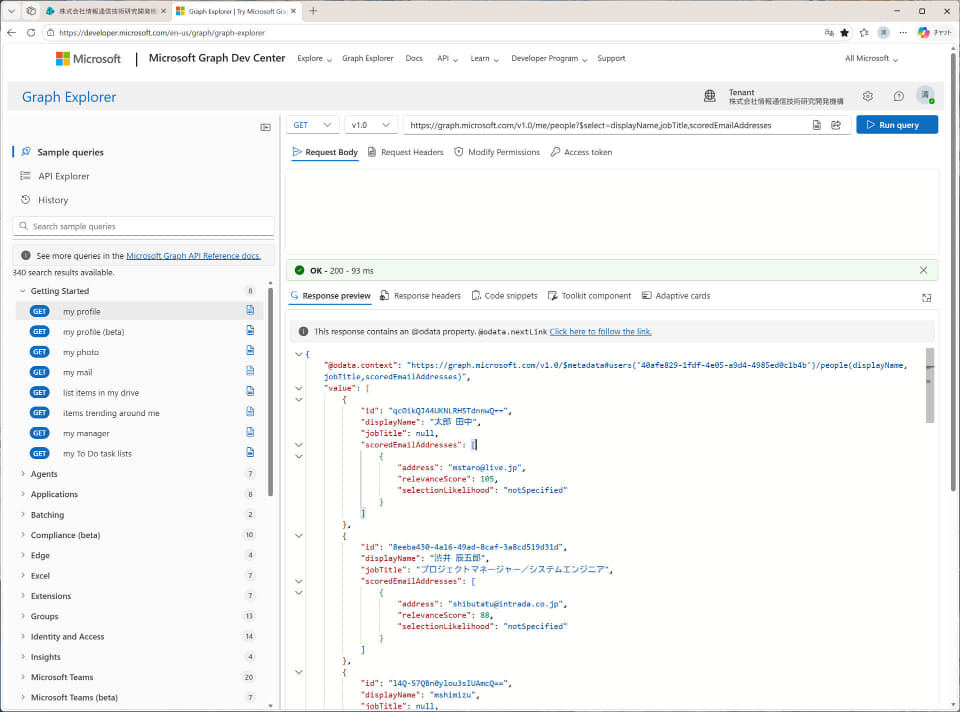Screen dimensions: 960x712
Task: Open Microsoft Graph API Reference docs link
Action: pos(193,256)
